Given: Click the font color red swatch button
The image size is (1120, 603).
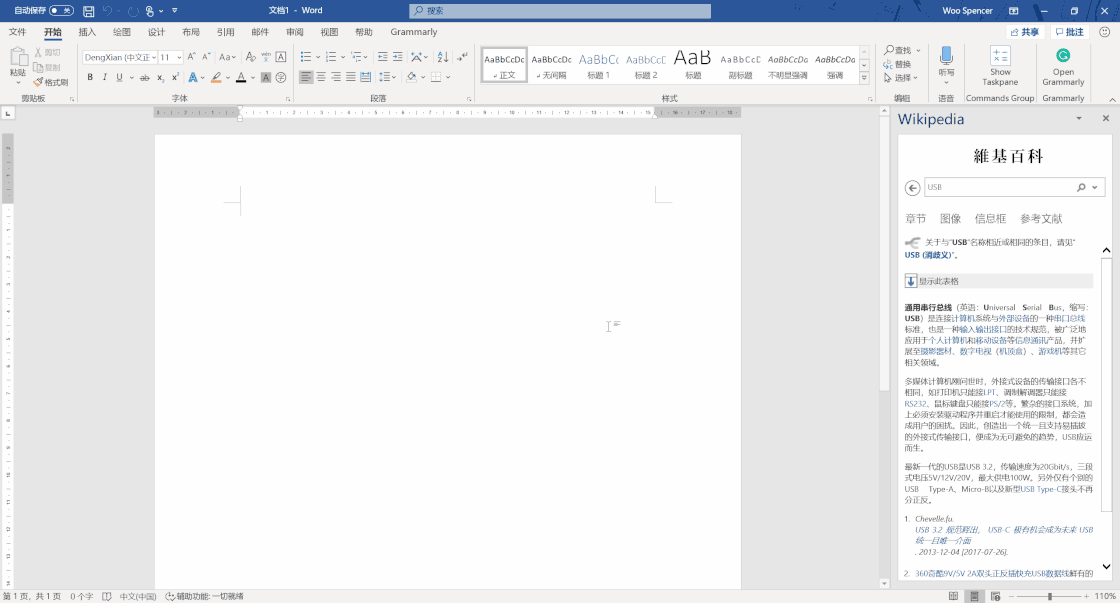Looking at the screenshot, I should point(240,78).
